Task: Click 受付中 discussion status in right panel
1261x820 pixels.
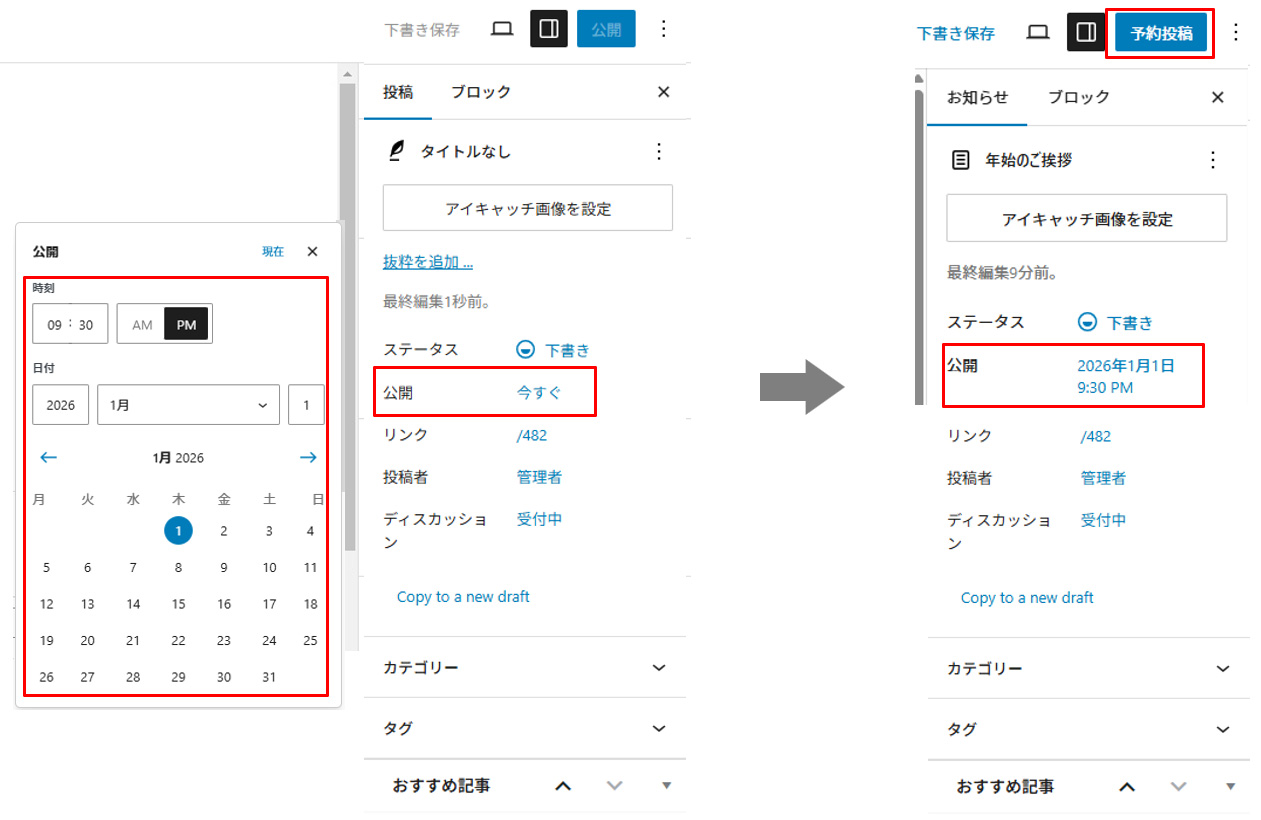Action: tap(1103, 520)
